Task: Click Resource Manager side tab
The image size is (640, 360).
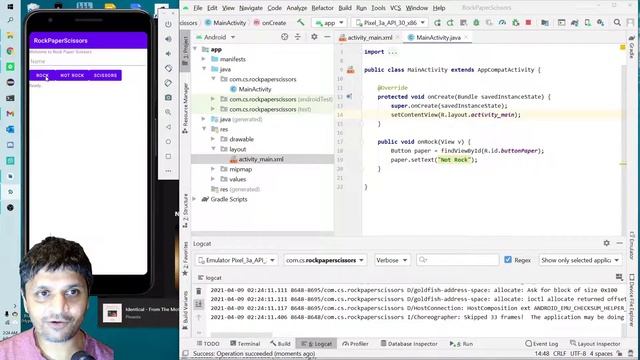Action: [x=185, y=108]
